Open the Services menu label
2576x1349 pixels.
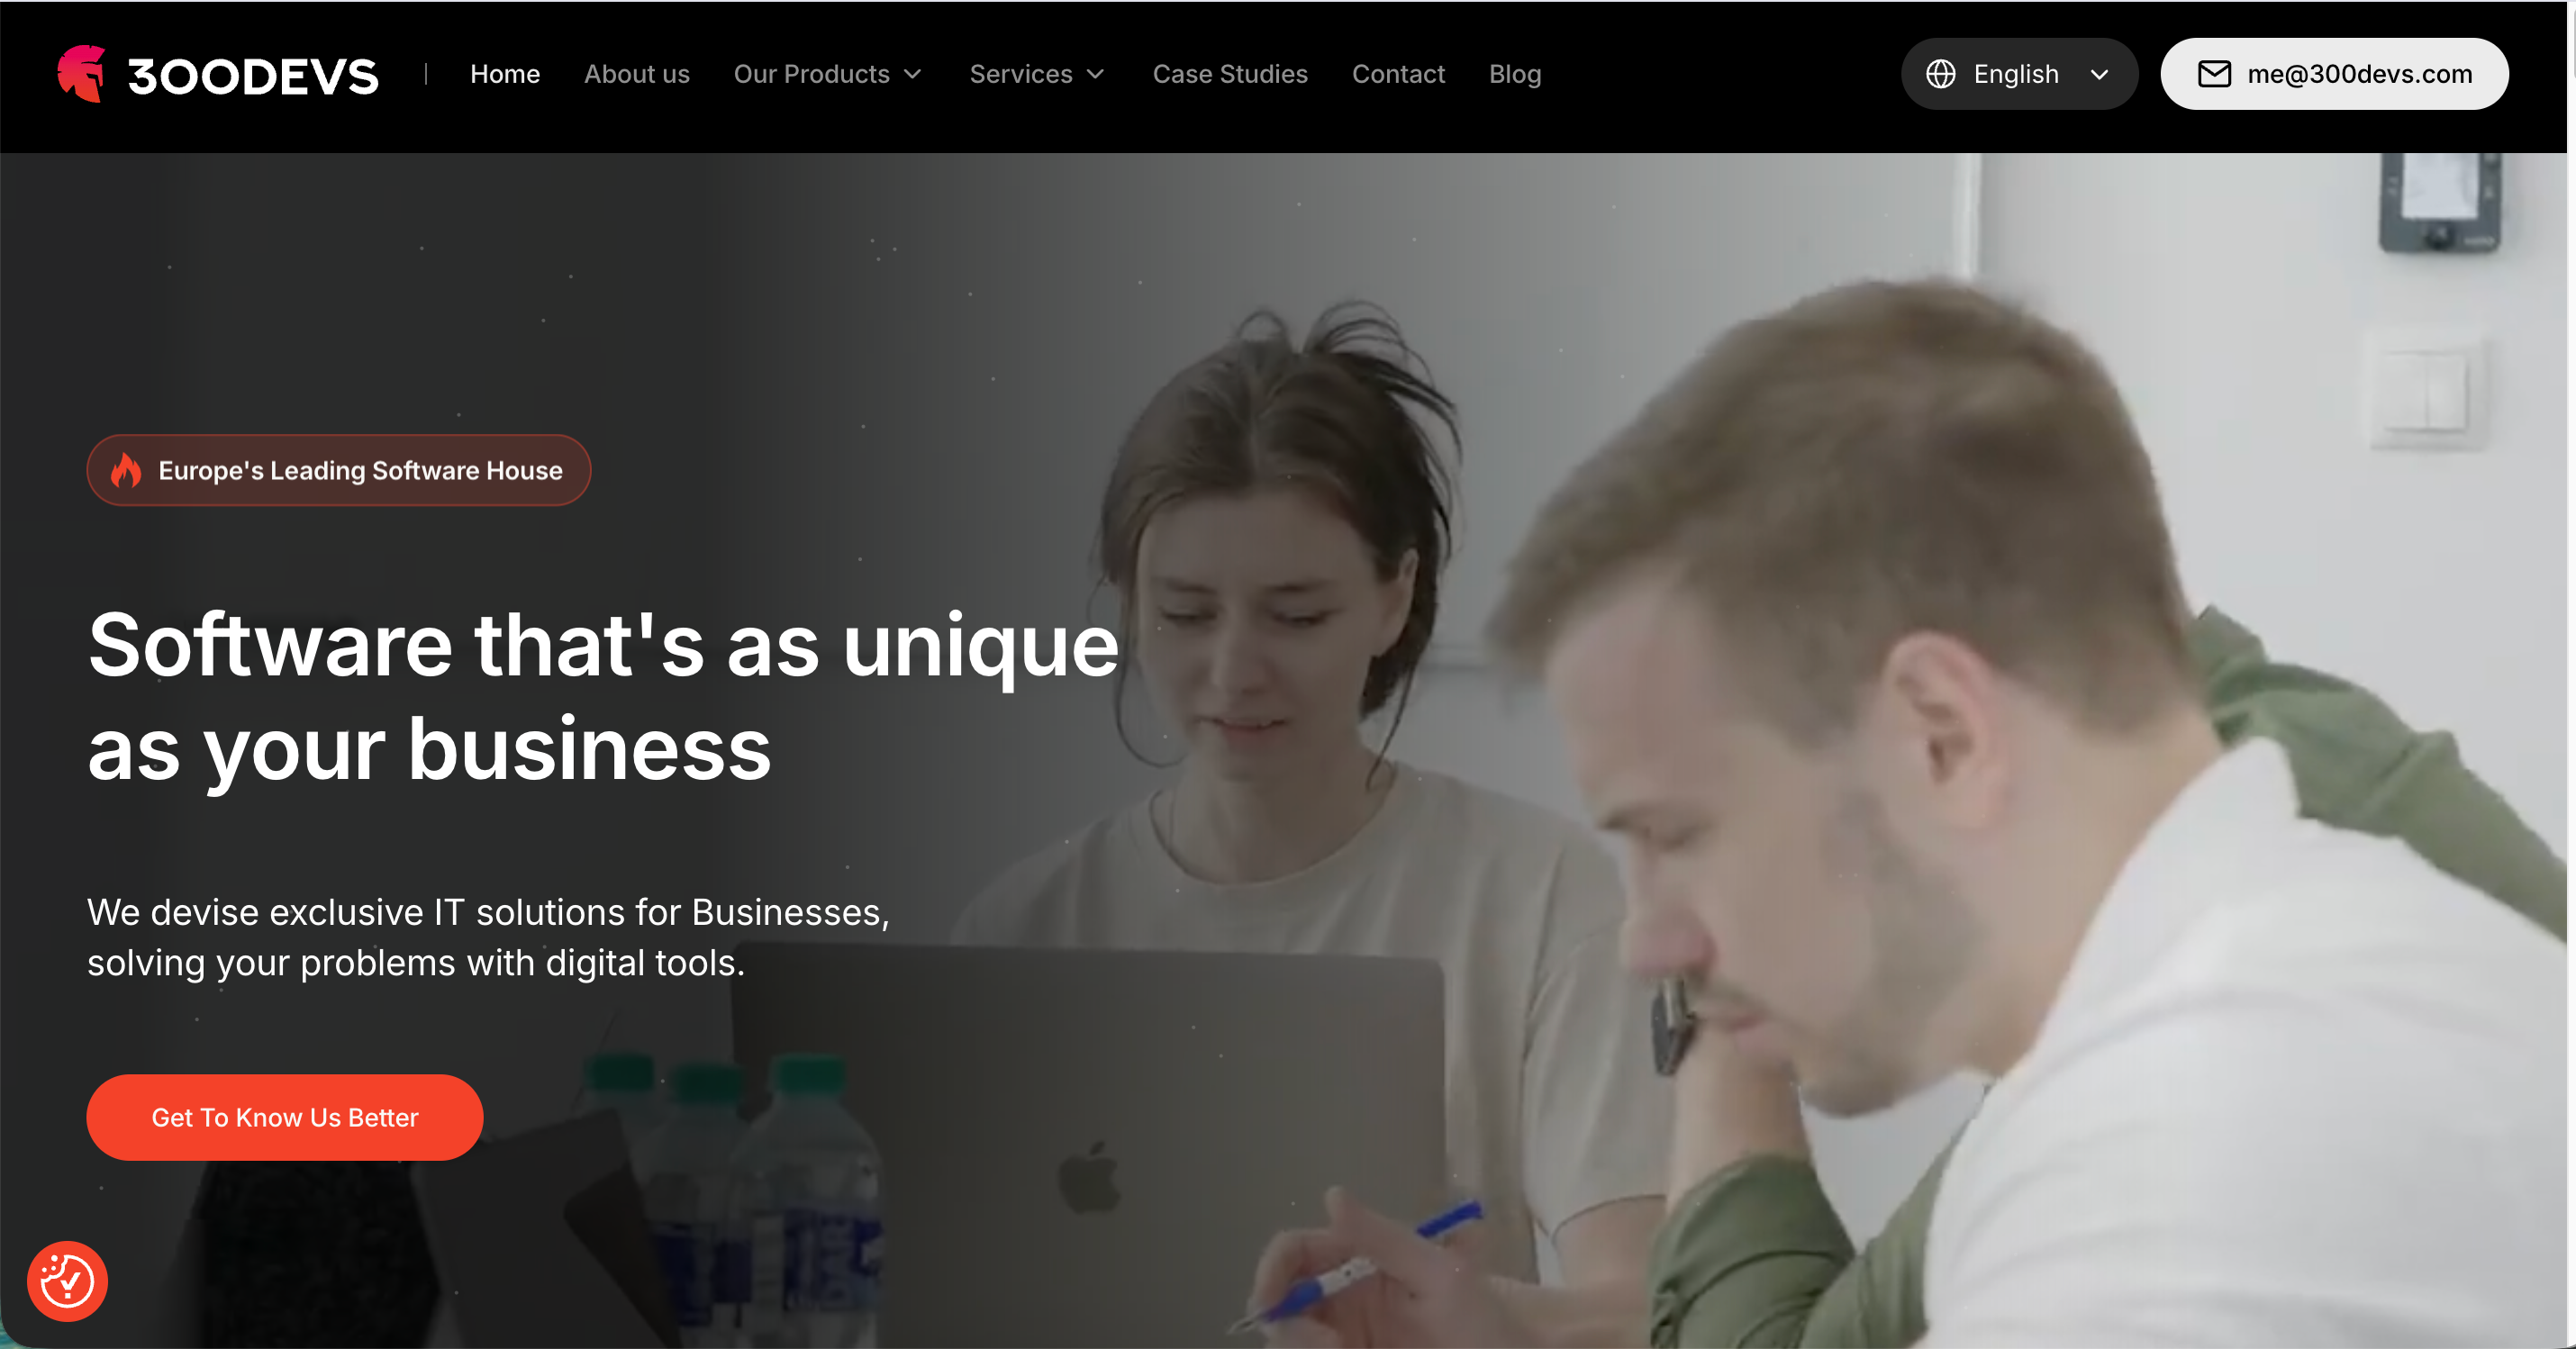(x=1021, y=74)
